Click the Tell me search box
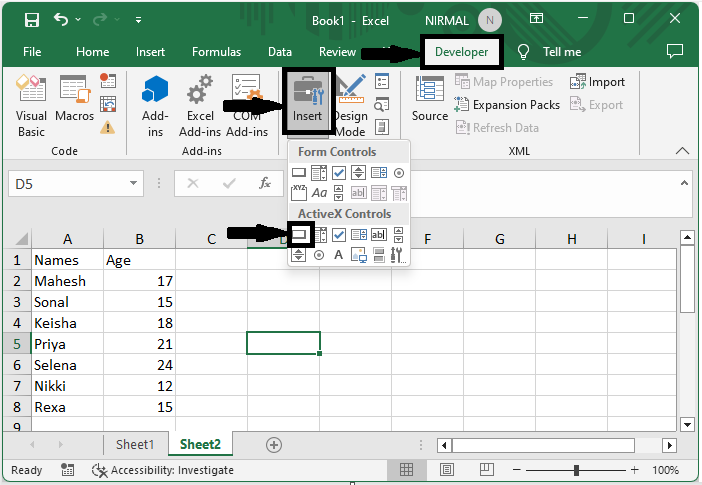 pos(549,52)
